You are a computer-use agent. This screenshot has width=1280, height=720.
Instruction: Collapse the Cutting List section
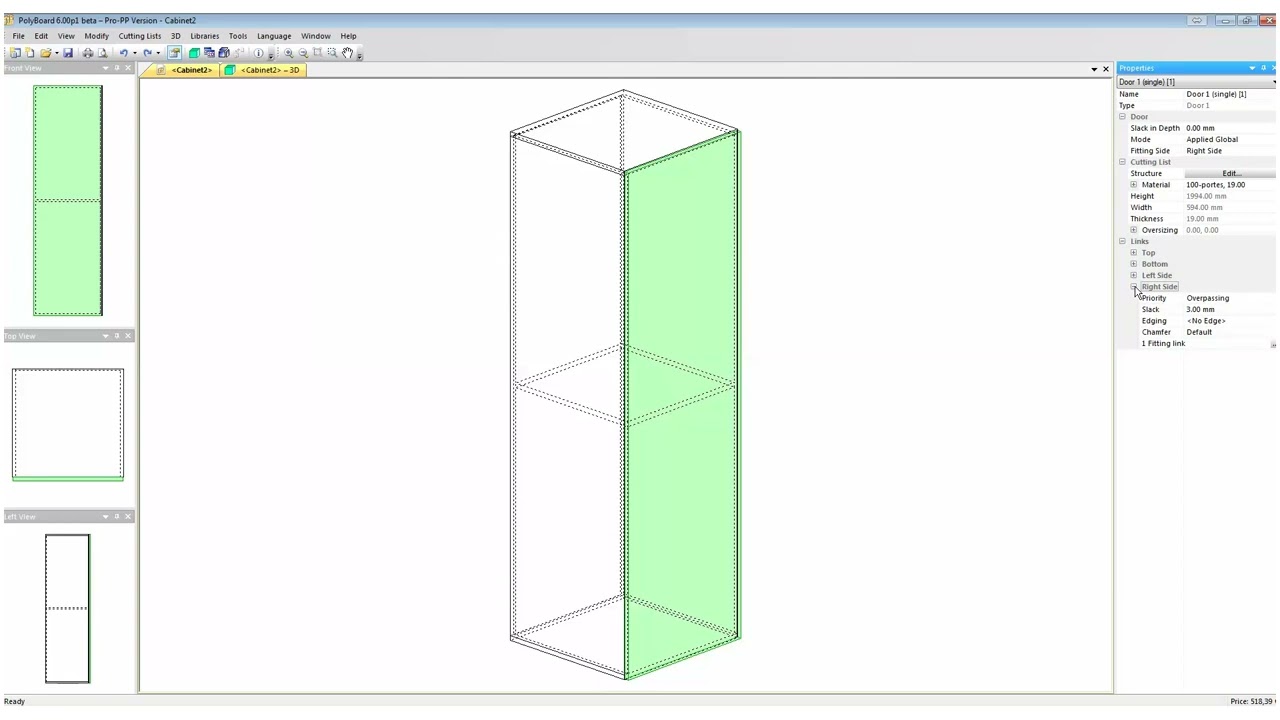pos(1122,162)
